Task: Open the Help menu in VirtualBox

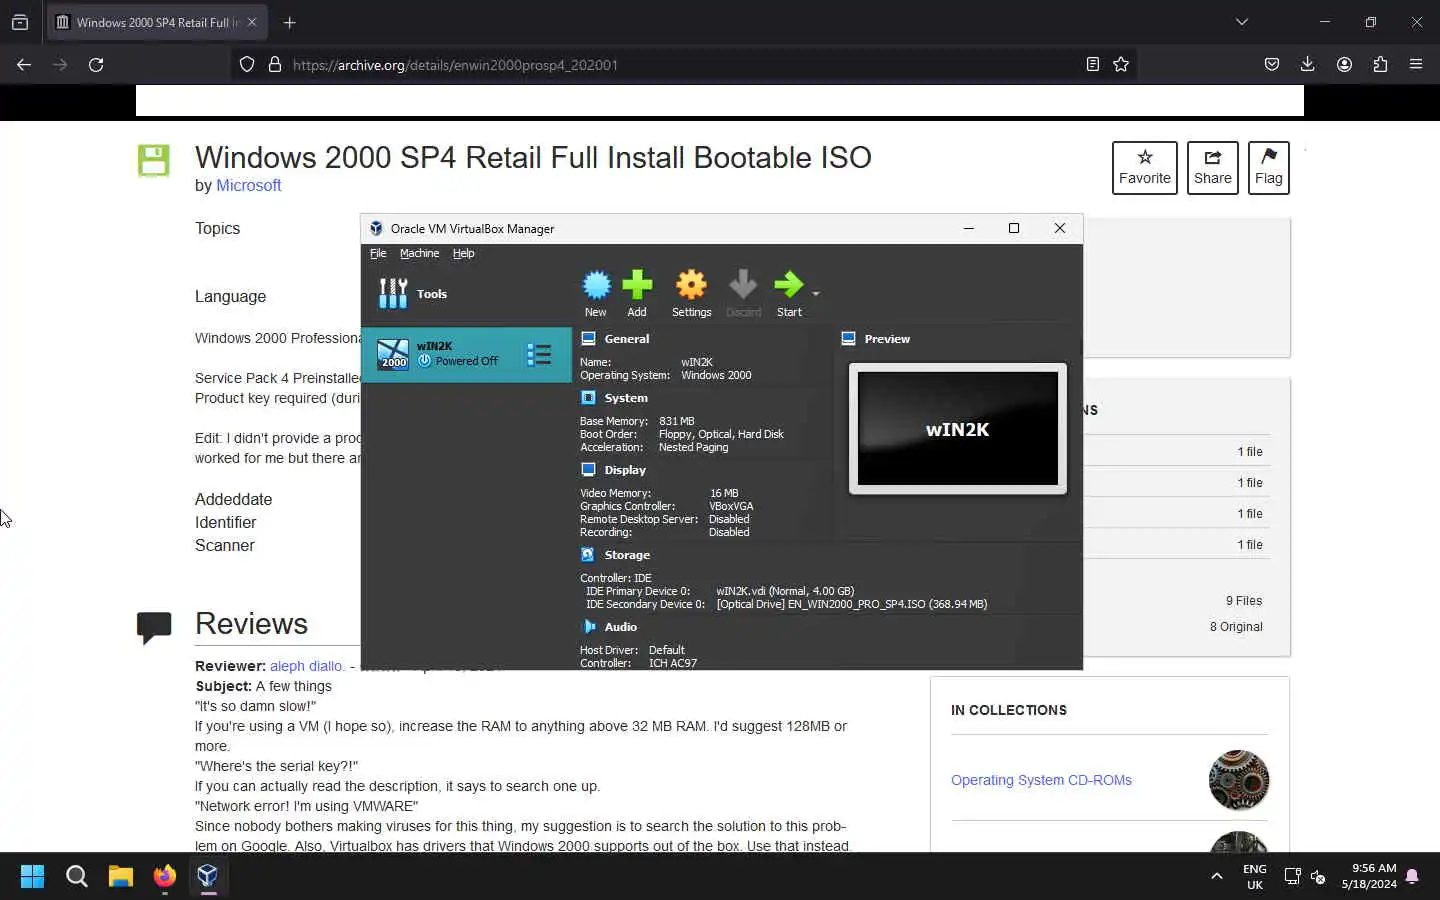Action: coord(463,253)
